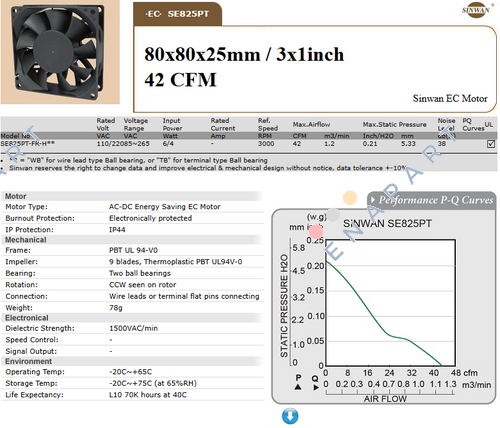Click the voltage range 85~265

pyautogui.click(x=136, y=144)
